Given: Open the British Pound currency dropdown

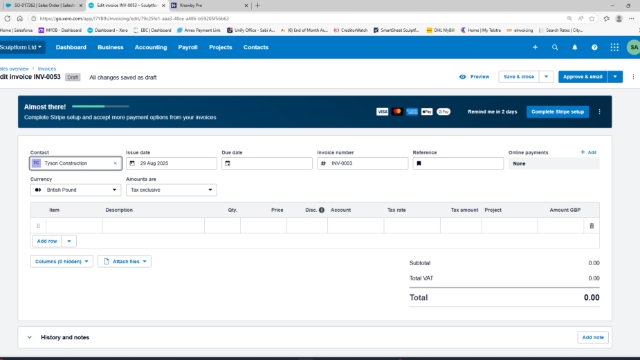Looking at the screenshot, I should [x=76, y=190].
